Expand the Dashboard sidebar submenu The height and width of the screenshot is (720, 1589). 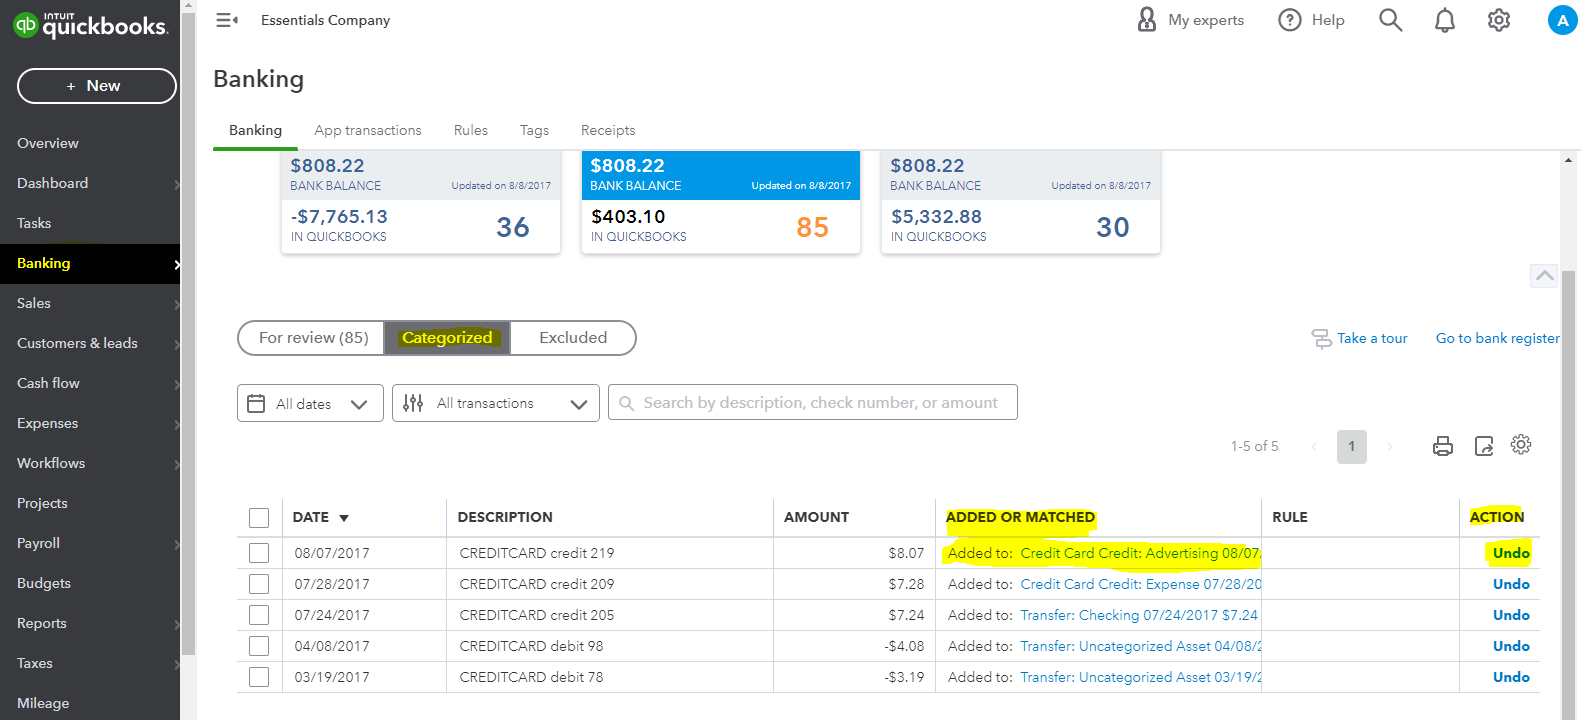tap(177, 184)
